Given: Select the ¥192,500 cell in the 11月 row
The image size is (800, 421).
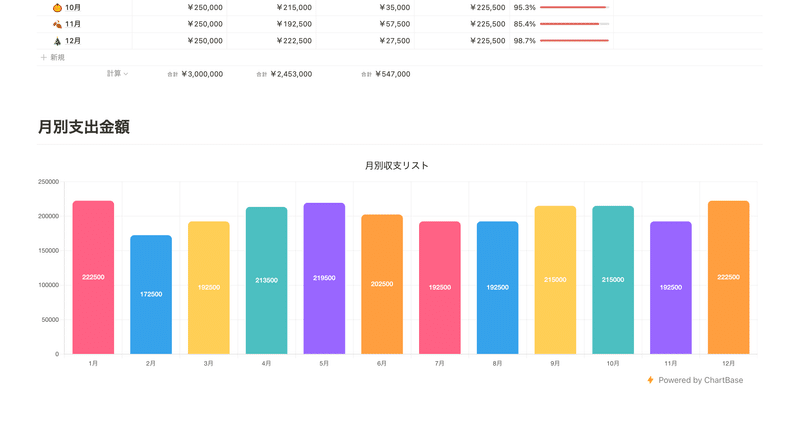Looking at the screenshot, I should [271, 24].
